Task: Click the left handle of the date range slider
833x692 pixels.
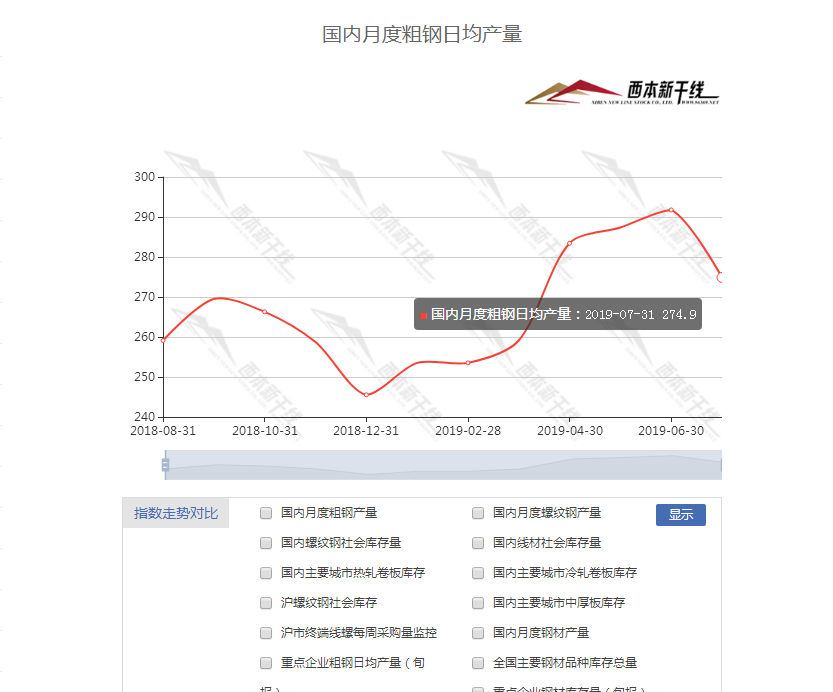Action: (x=165, y=464)
